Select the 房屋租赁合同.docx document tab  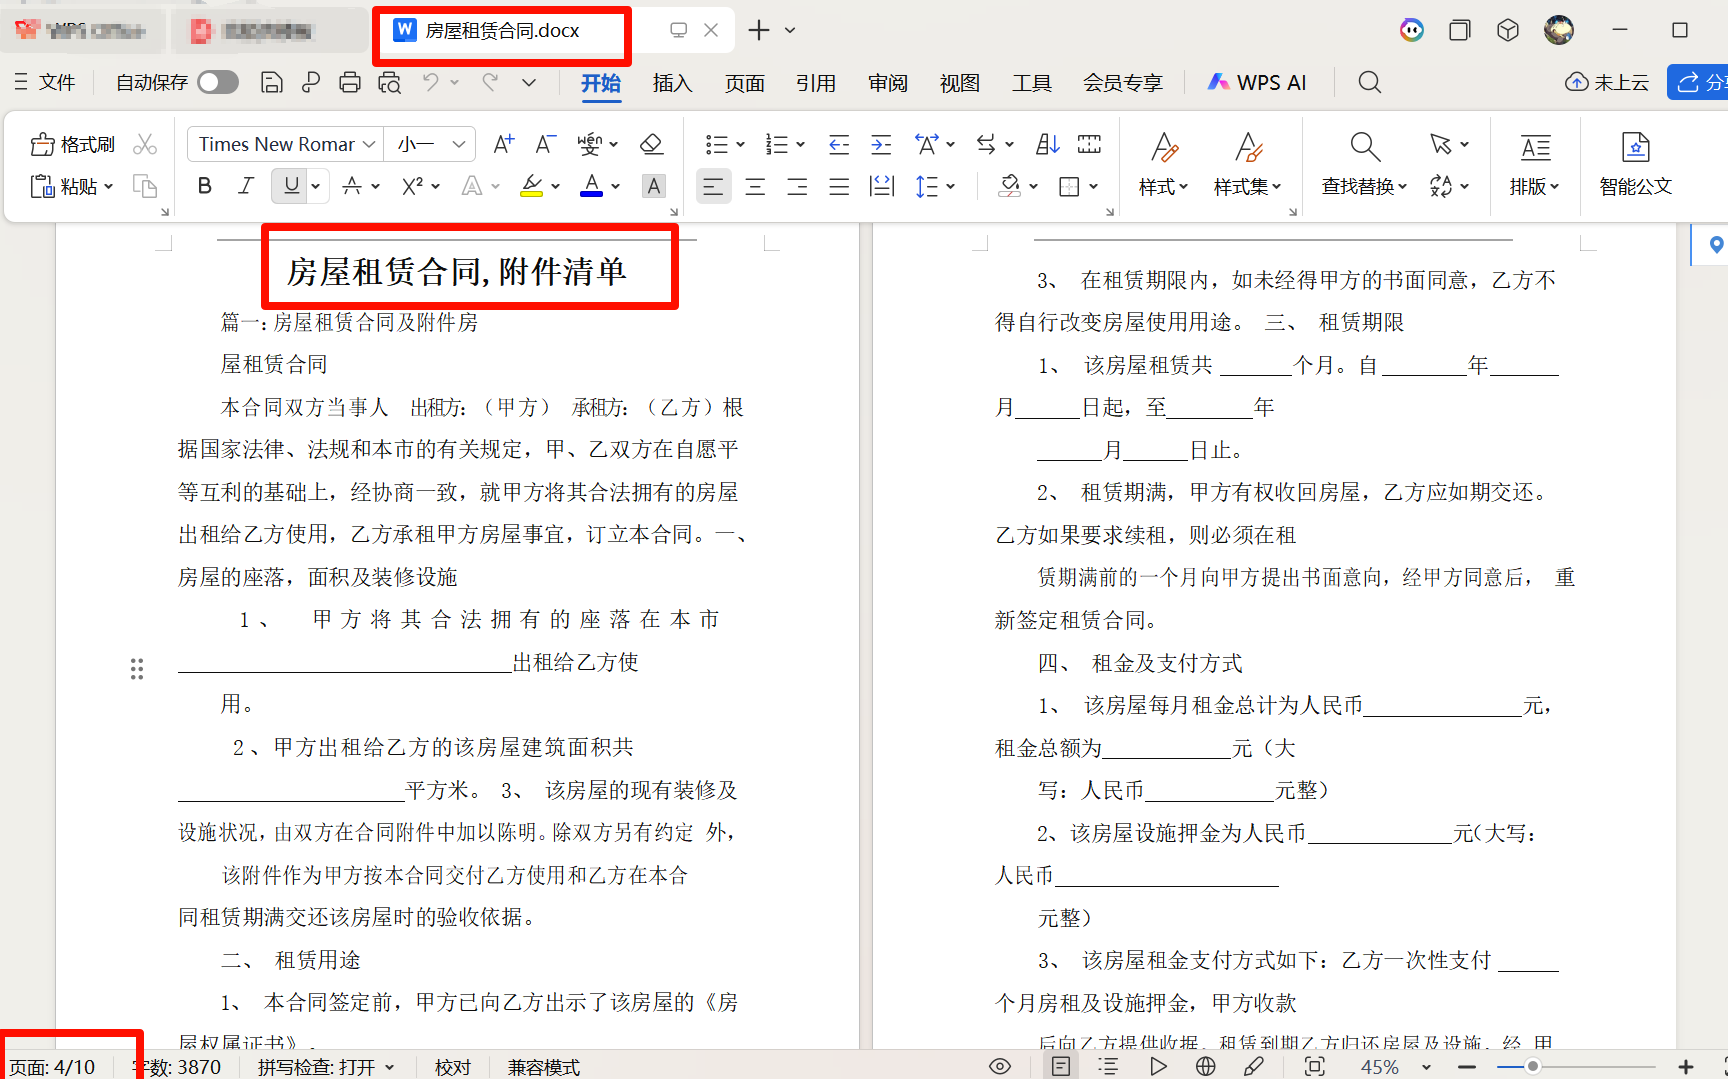coord(500,30)
